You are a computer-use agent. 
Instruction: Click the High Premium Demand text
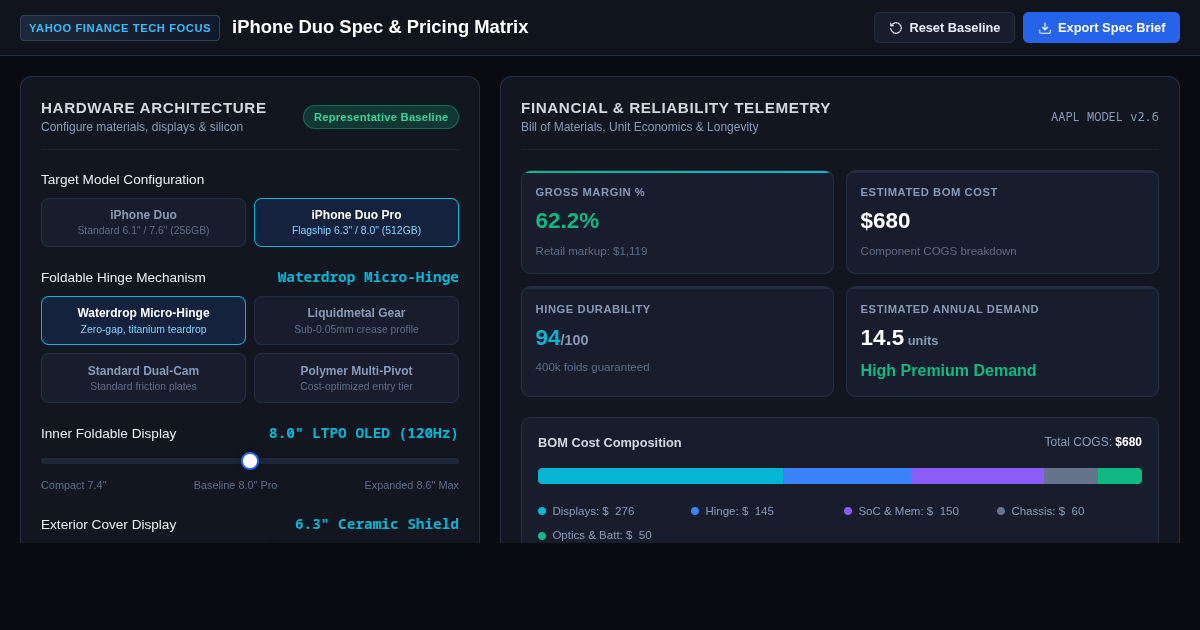948,371
